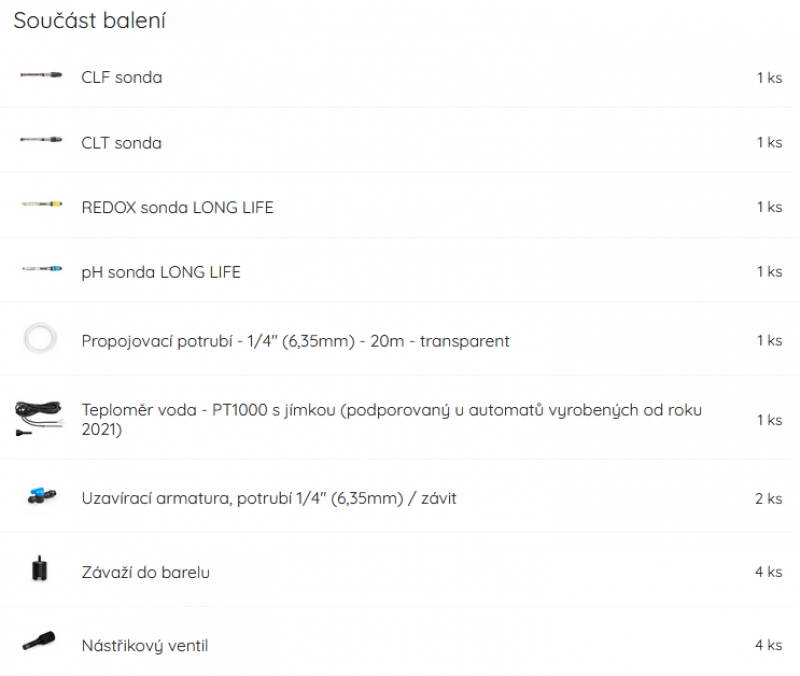This screenshot has width=800, height=676.
Task: Open the Závaží do barelu link
Action: (x=145, y=572)
